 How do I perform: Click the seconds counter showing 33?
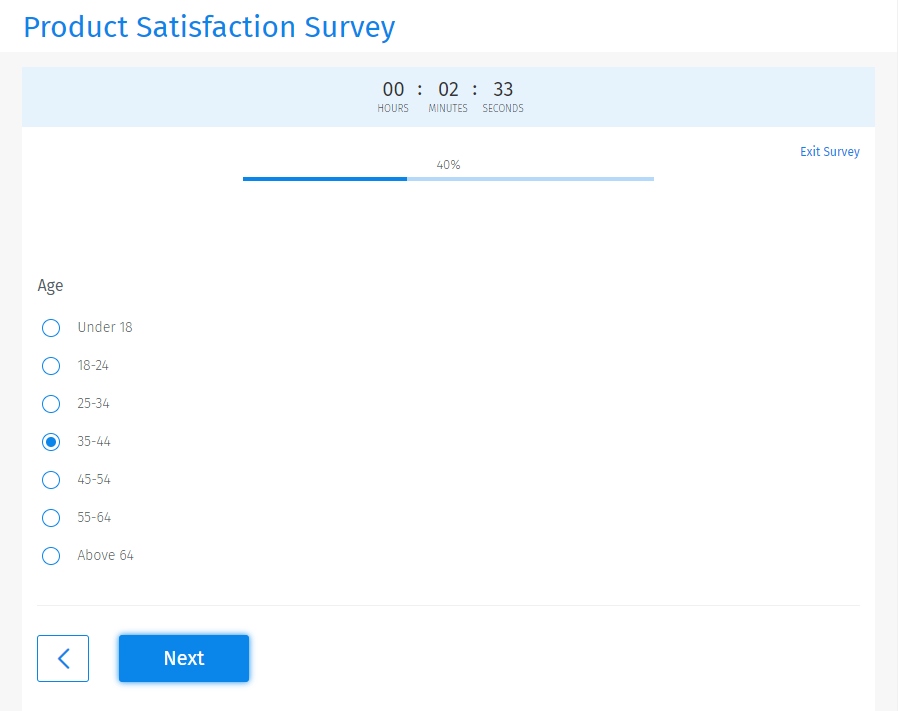click(502, 89)
